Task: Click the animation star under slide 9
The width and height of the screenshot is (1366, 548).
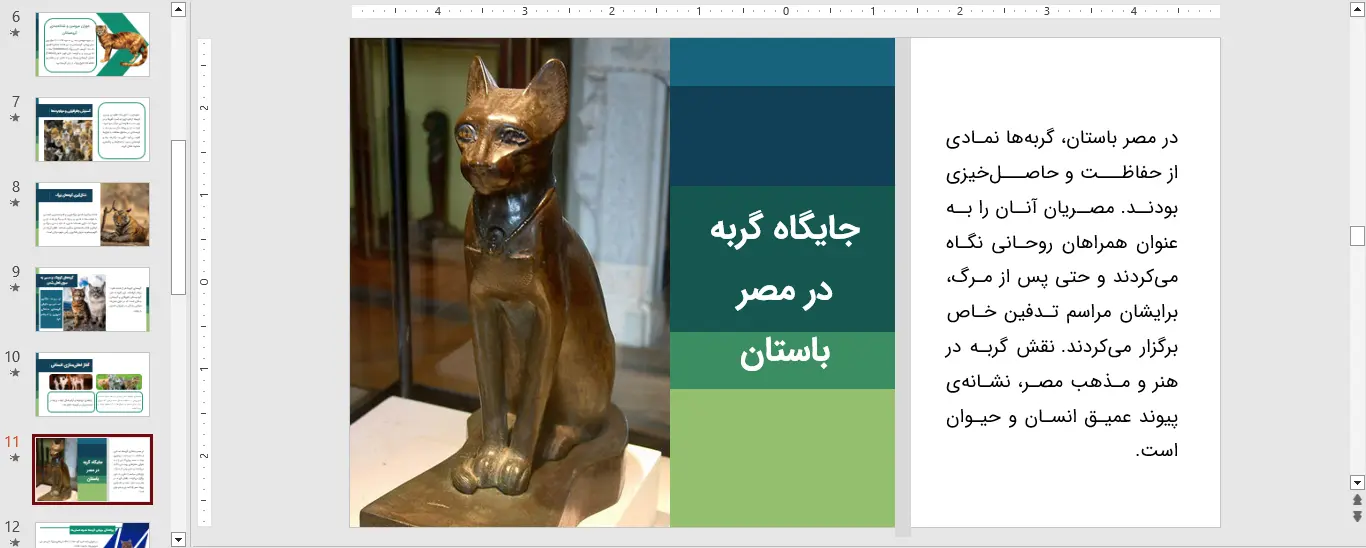Action: tap(14, 288)
